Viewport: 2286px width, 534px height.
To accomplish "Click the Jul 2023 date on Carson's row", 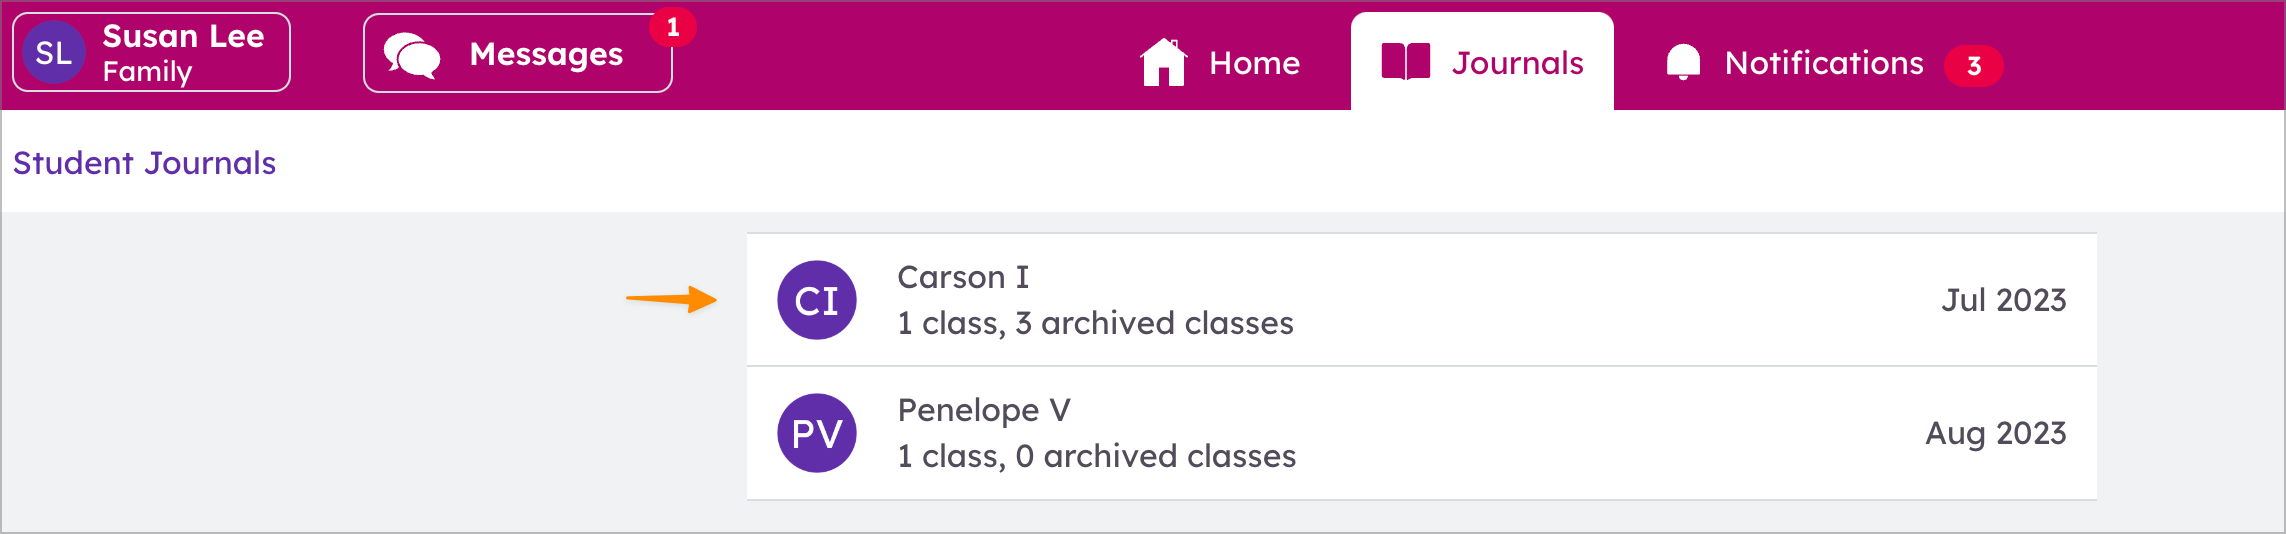I will [x=2003, y=300].
